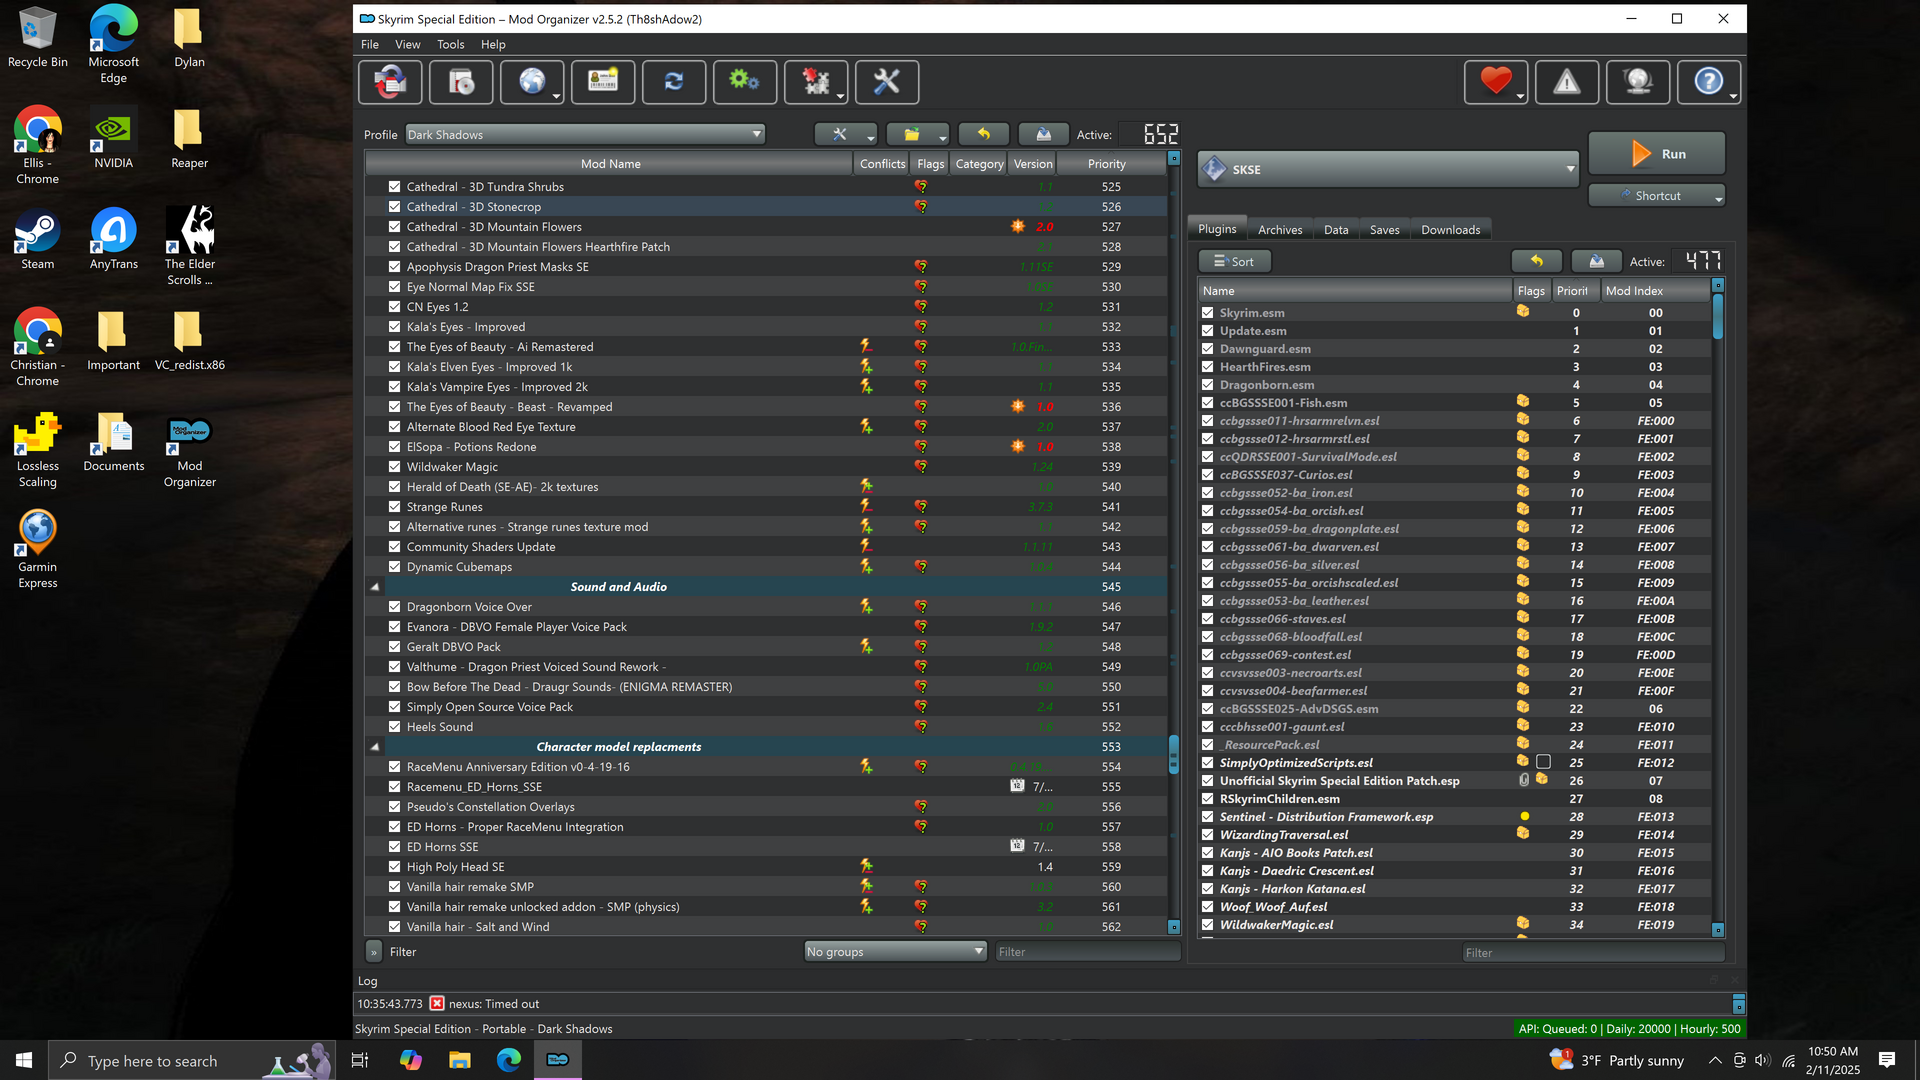
Task: Click the Sort plugins button
Action: coord(1234,261)
